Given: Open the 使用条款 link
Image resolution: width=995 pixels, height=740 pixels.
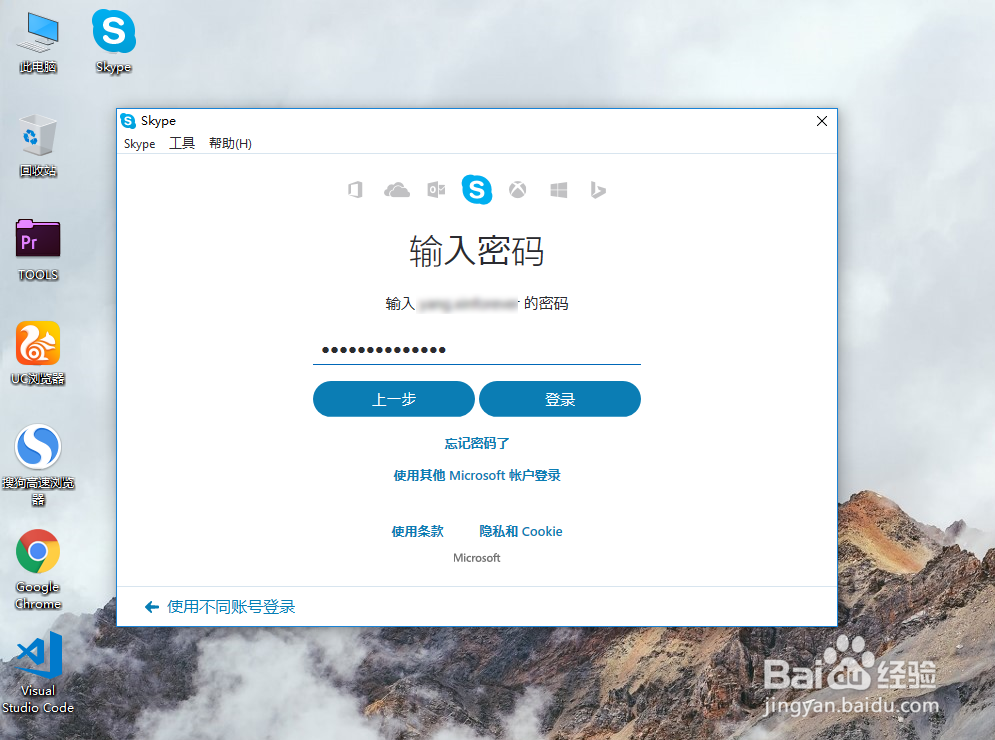Looking at the screenshot, I should [417, 531].
